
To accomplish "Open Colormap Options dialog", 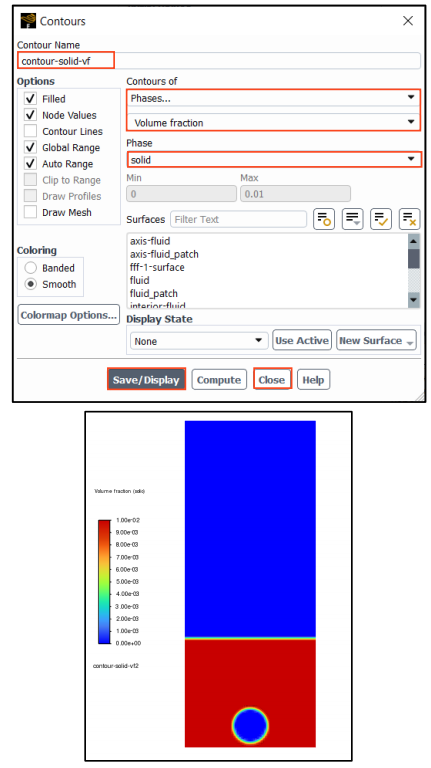I will tap(69, 315).
